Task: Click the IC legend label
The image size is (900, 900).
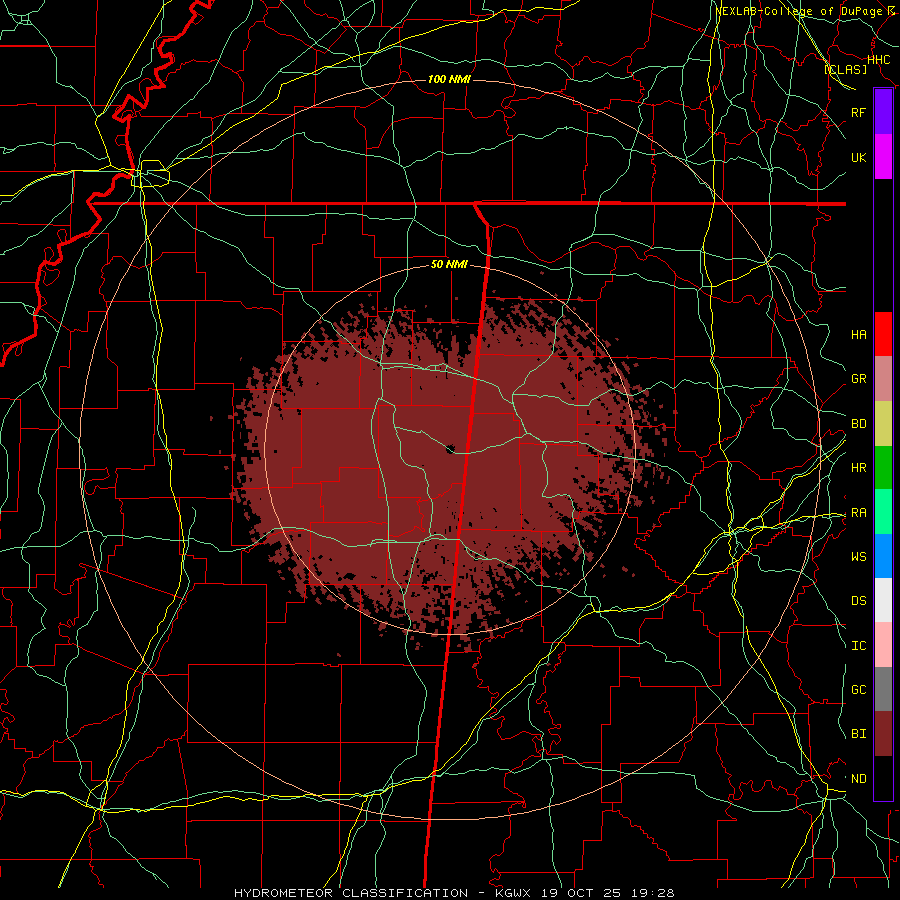Action: click(x=858, y=646)
